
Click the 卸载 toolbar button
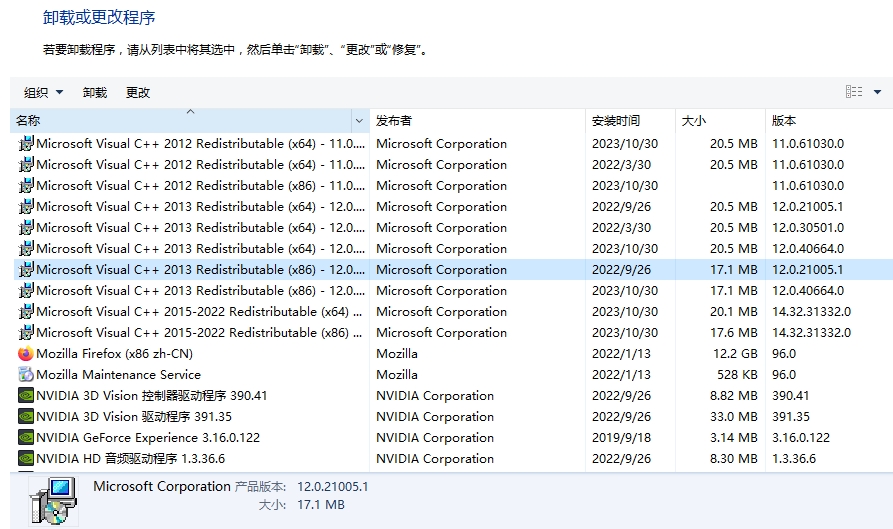pyautogui.click(x=95, y=92)
